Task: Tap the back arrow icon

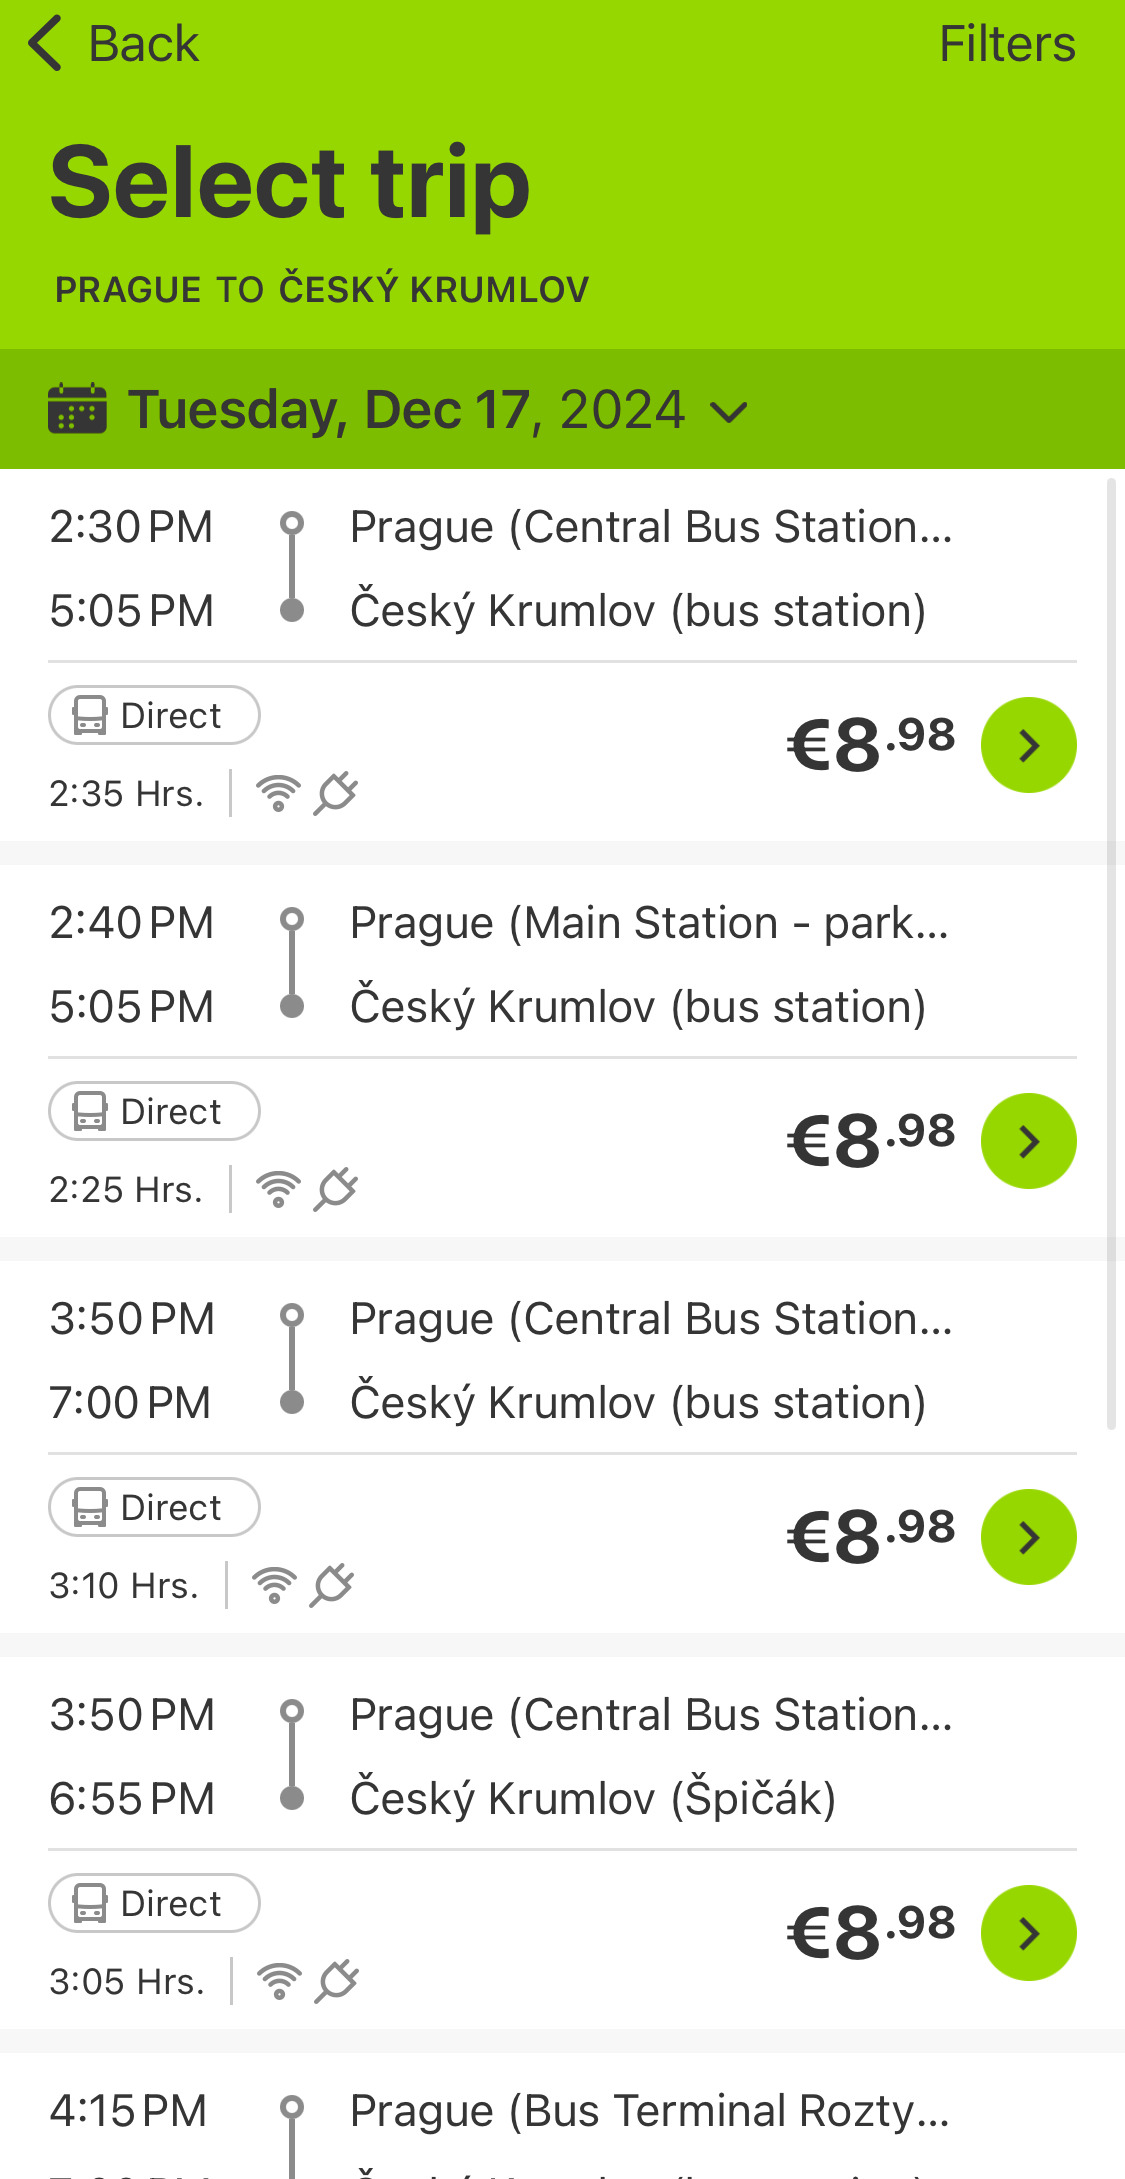Action: [x=46, y=44]
